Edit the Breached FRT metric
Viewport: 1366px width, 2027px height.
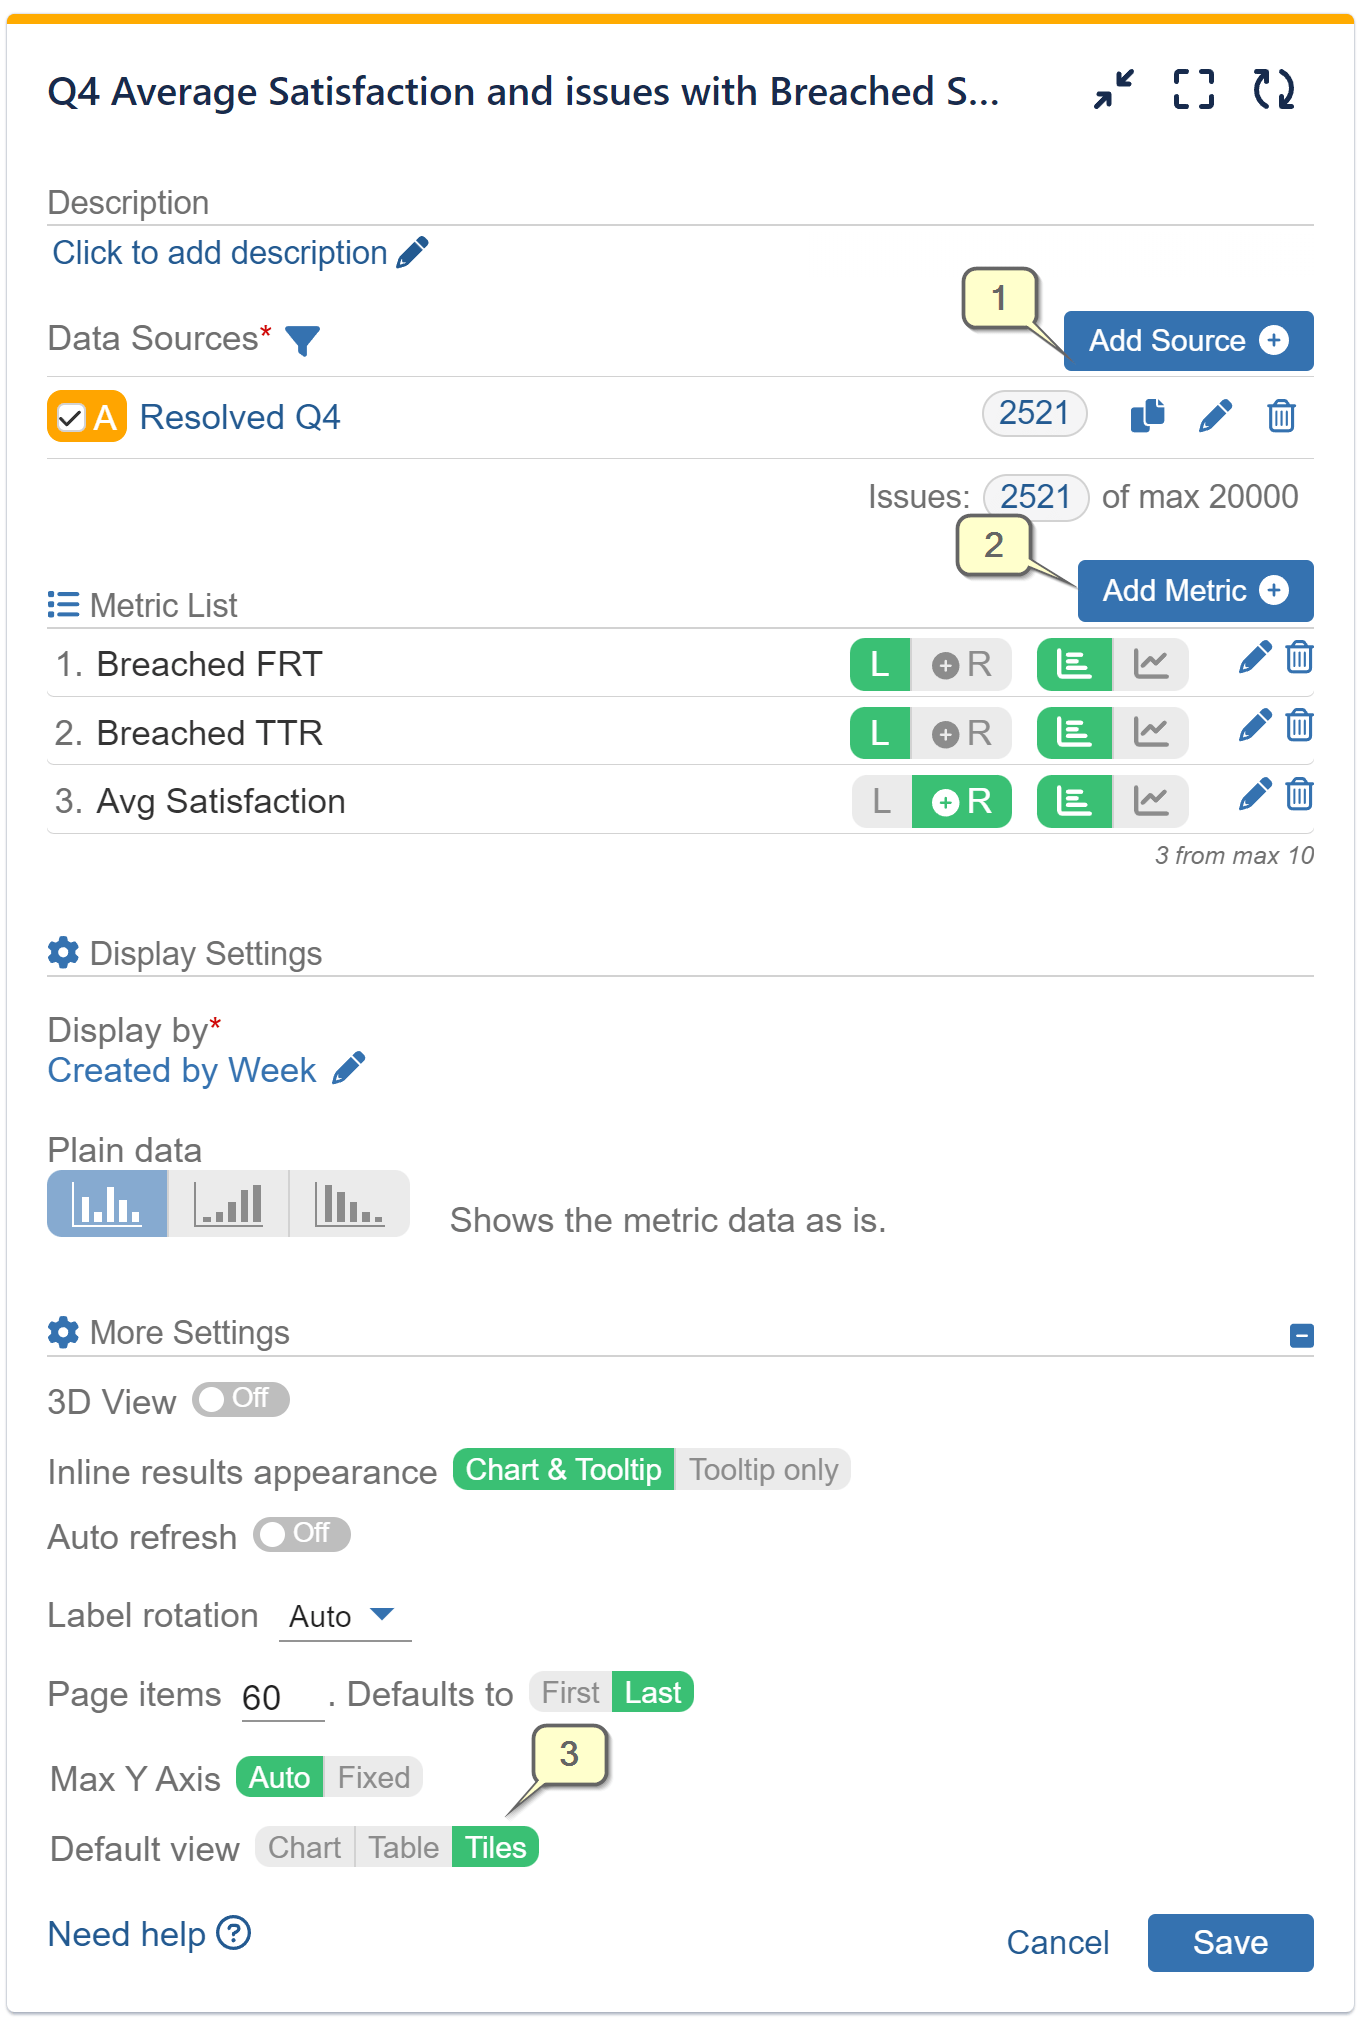pos(1254,657)
